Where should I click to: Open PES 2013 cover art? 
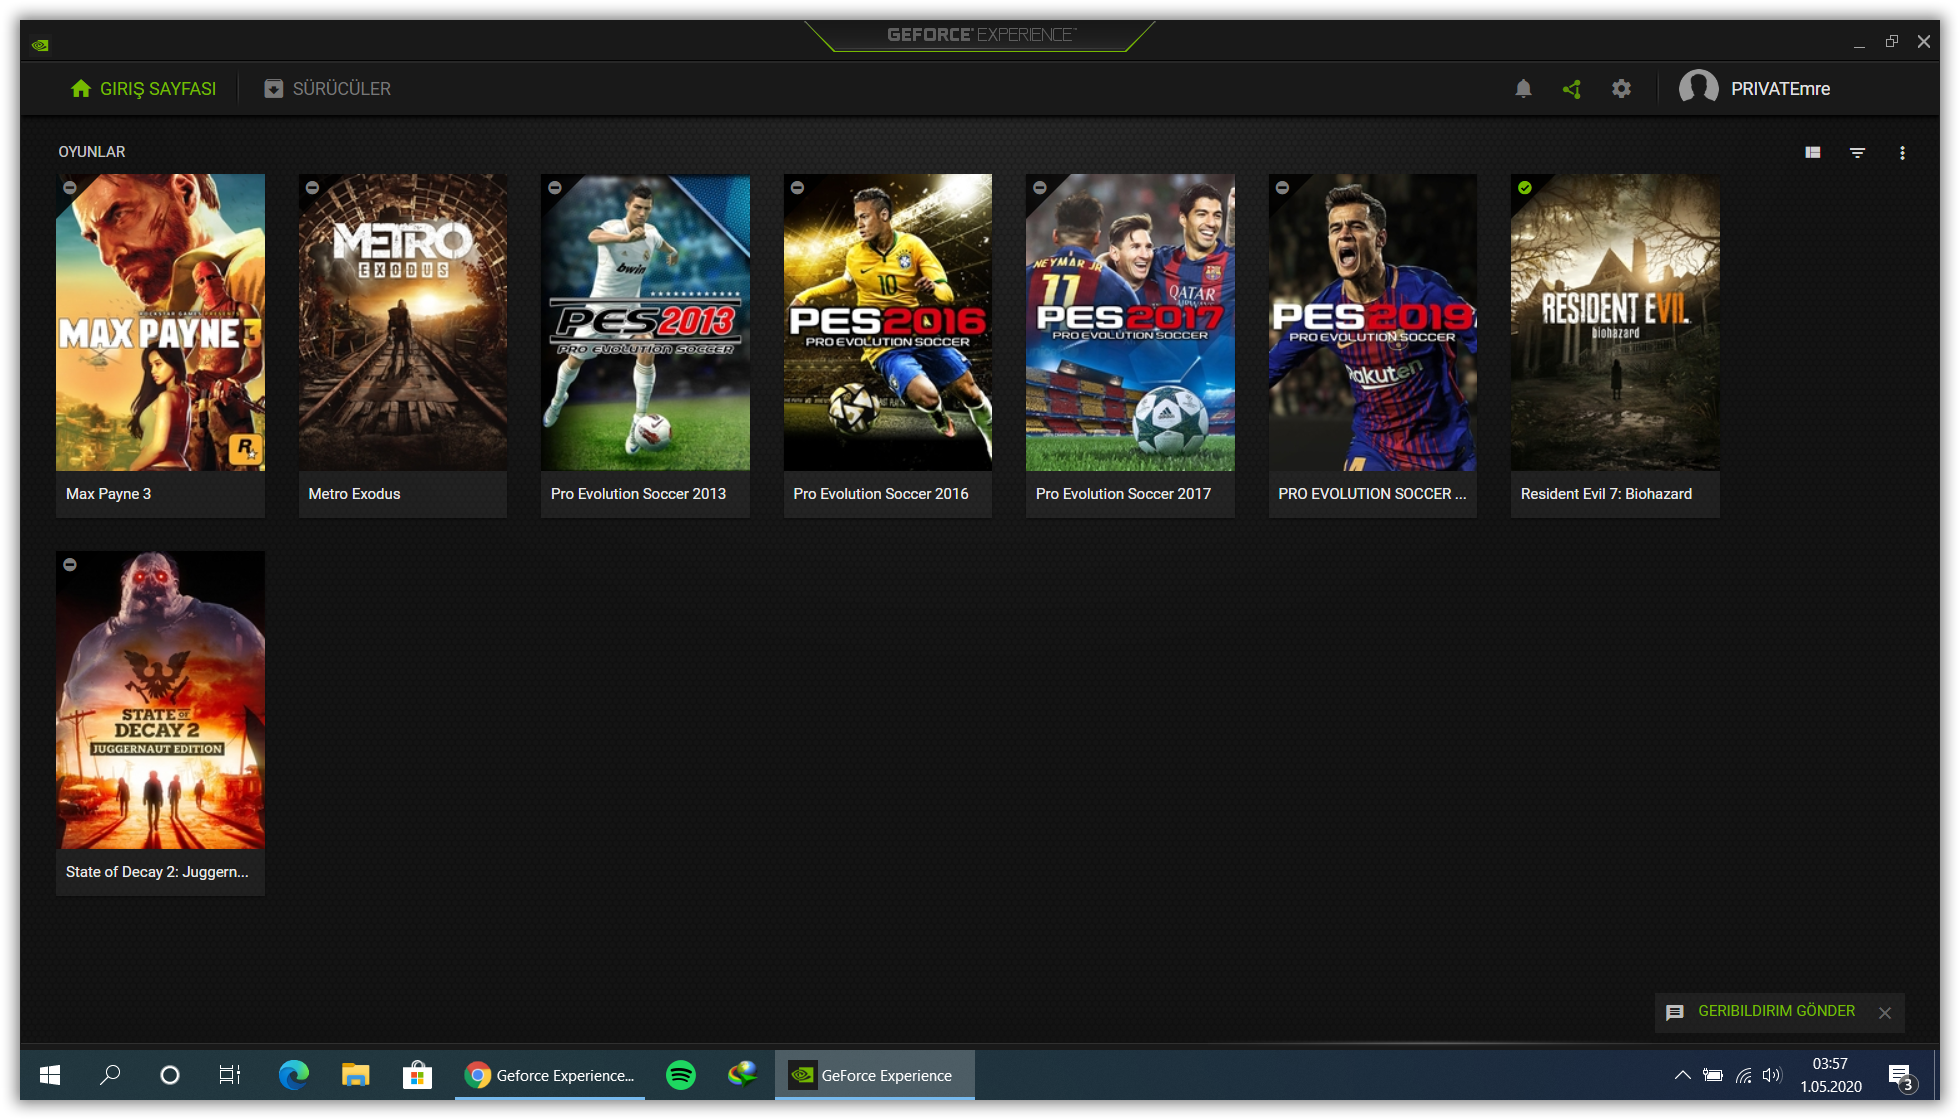(x=645, y=322)
